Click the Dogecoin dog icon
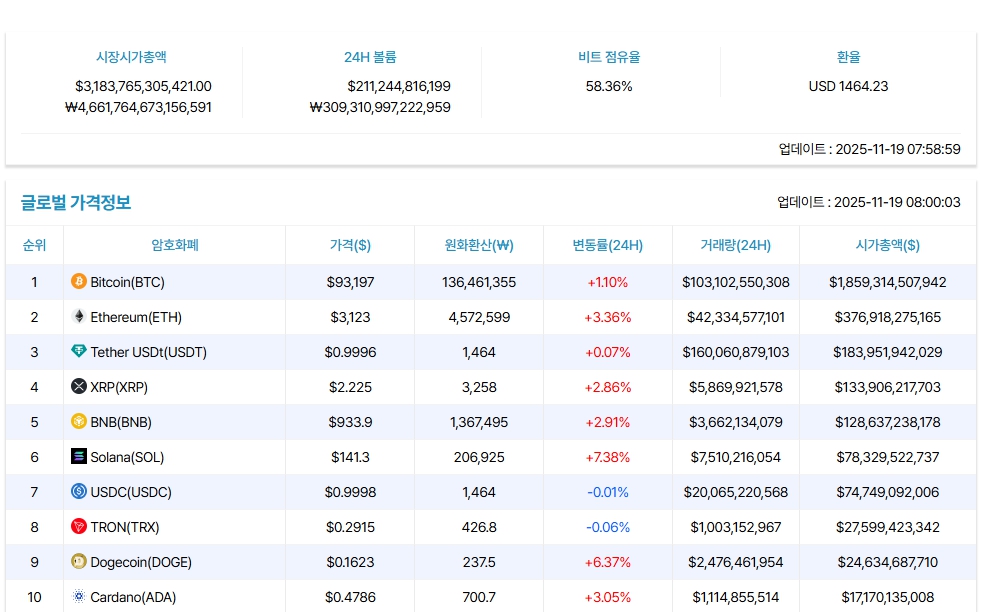The height and width of the screenshot is (612, 982). point(79,562)
